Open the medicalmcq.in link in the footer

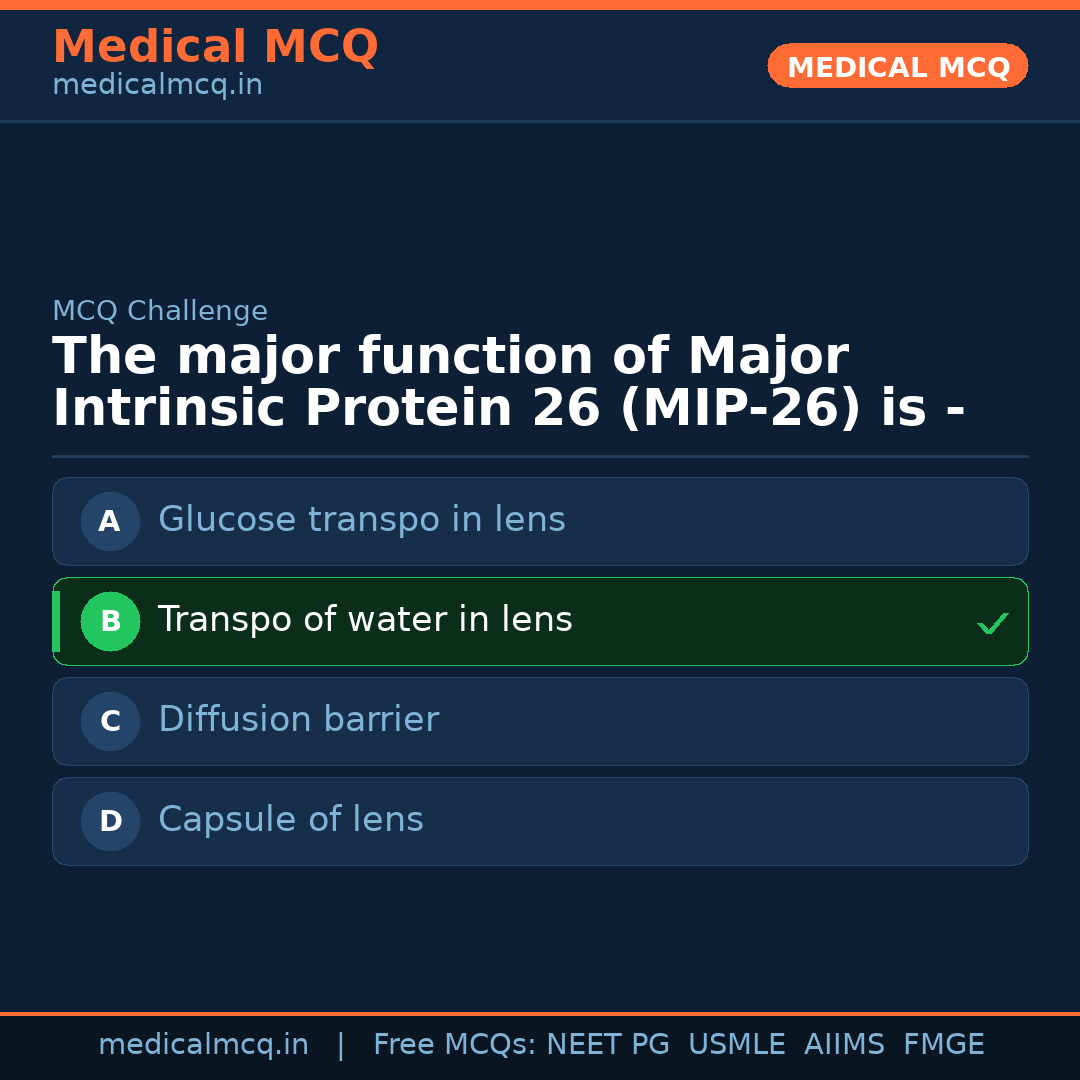coord(203,1045)
